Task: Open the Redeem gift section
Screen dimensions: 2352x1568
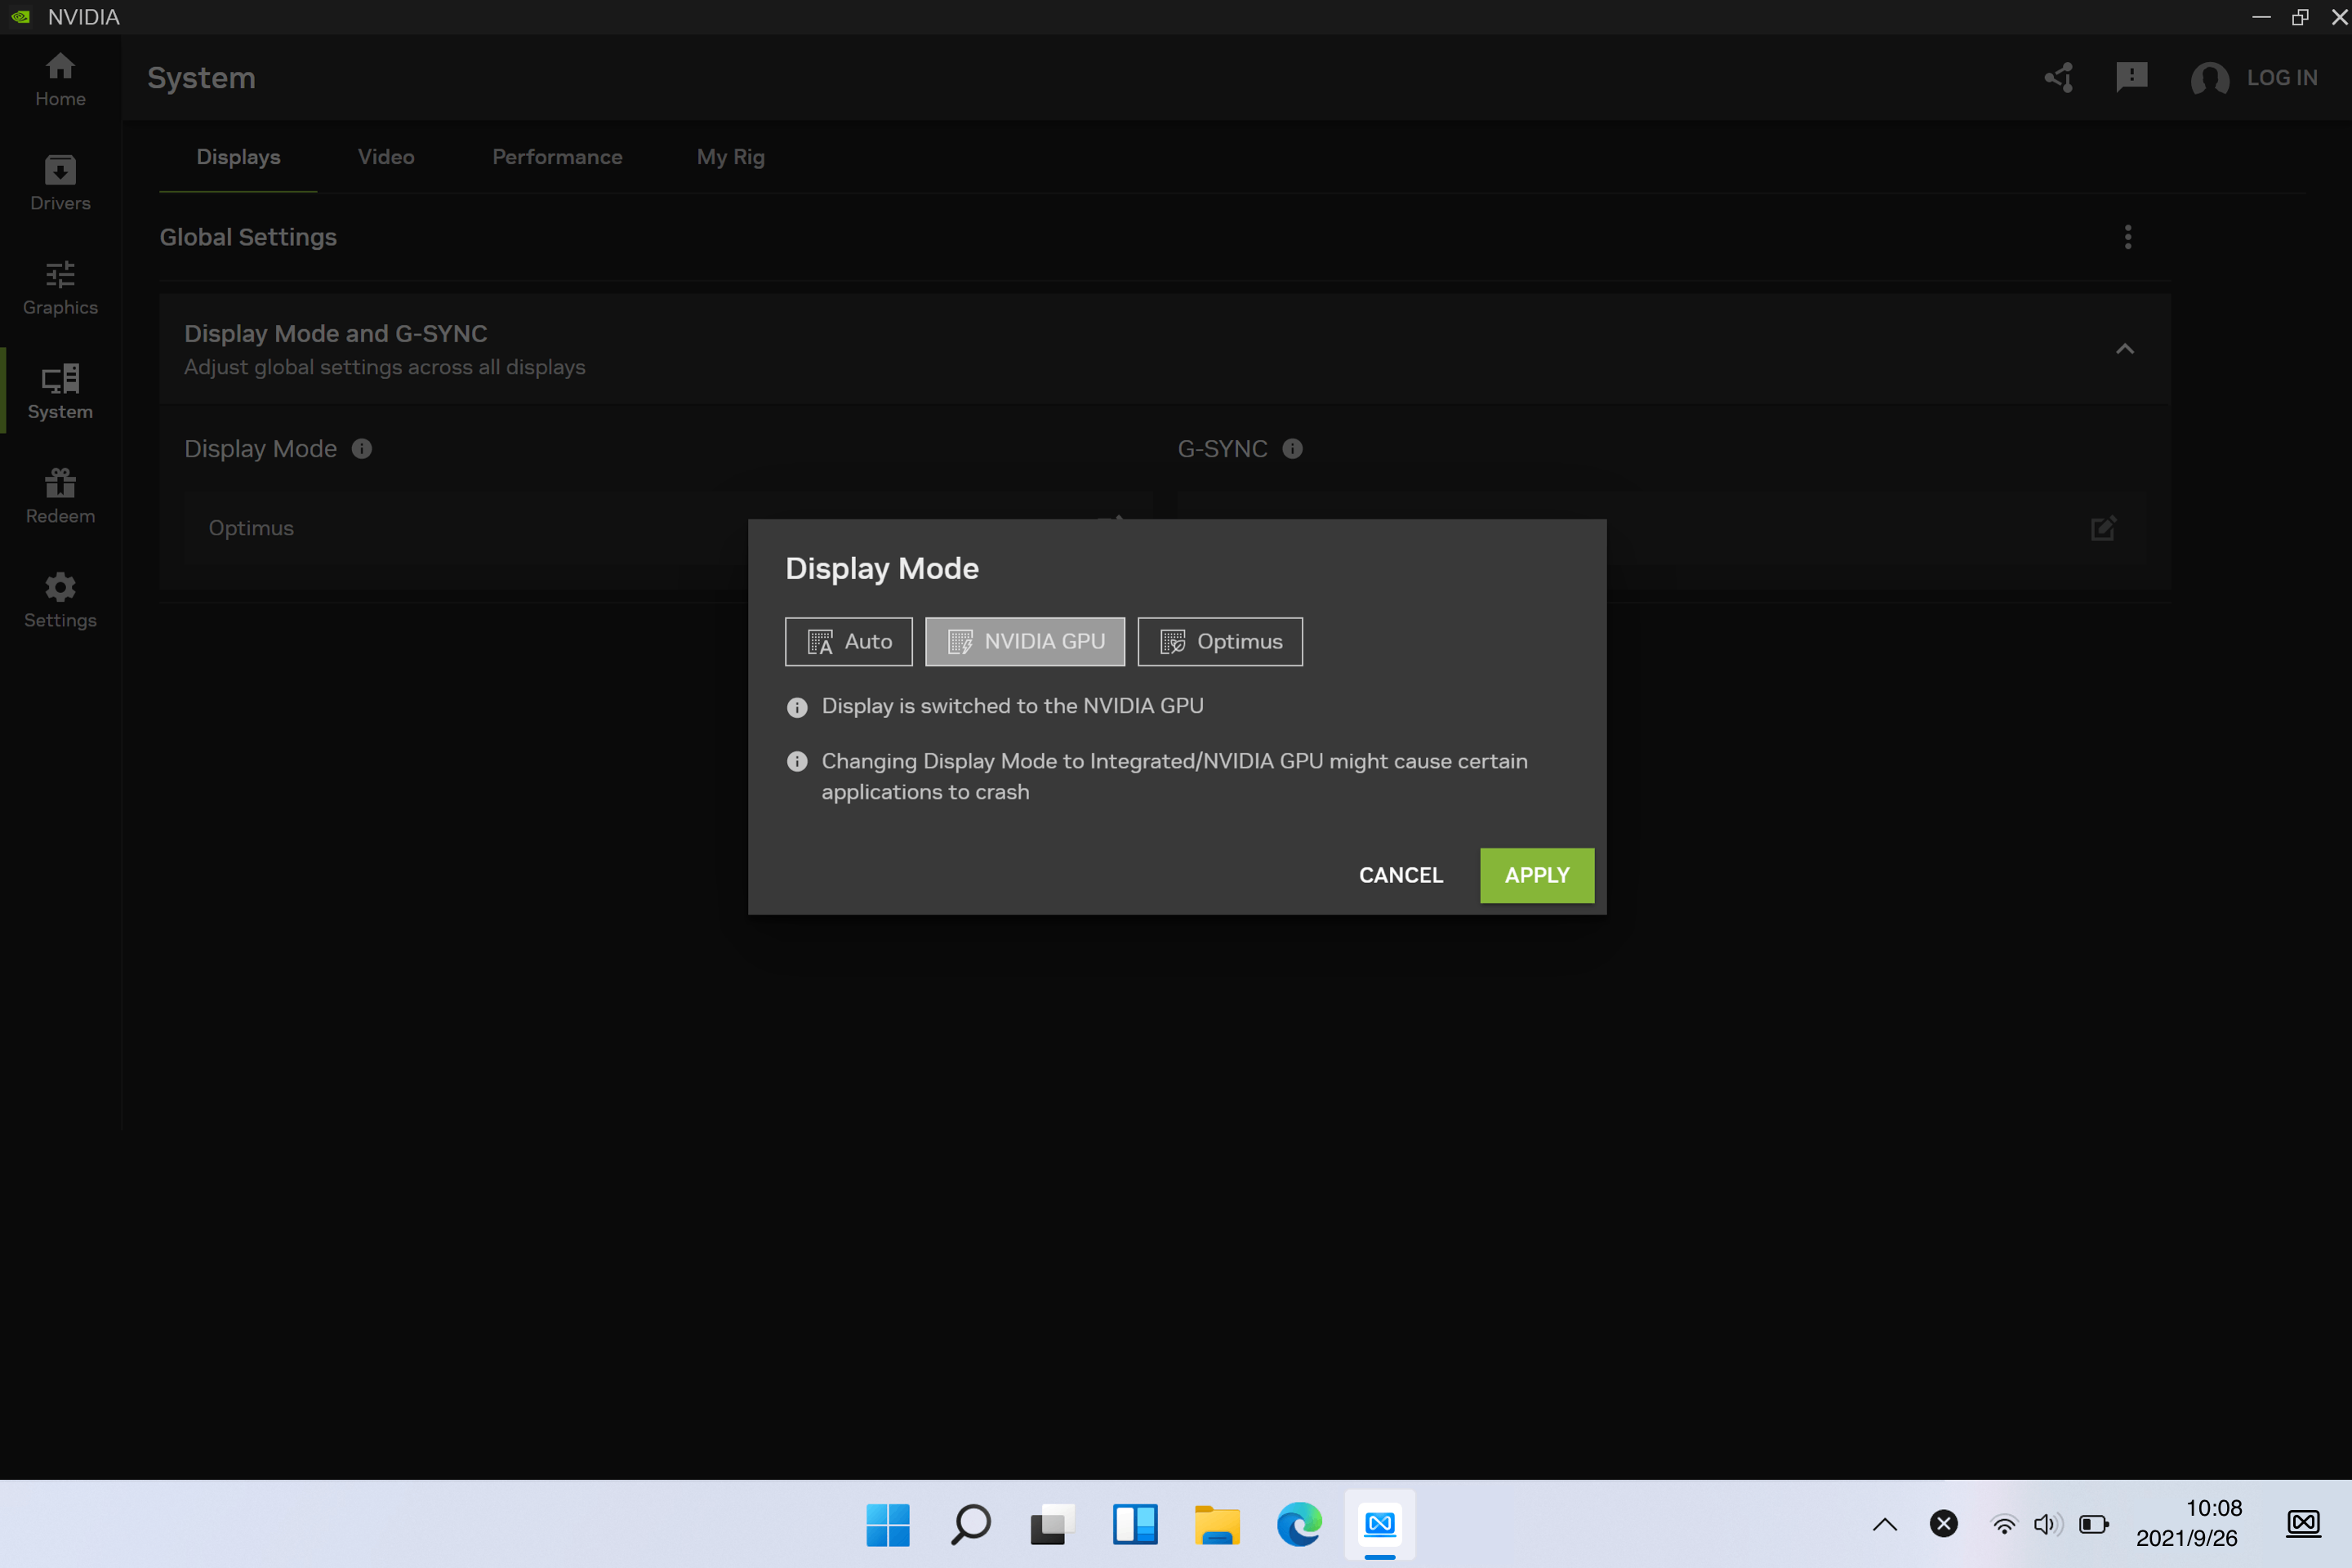Action: tap(60, 496)
